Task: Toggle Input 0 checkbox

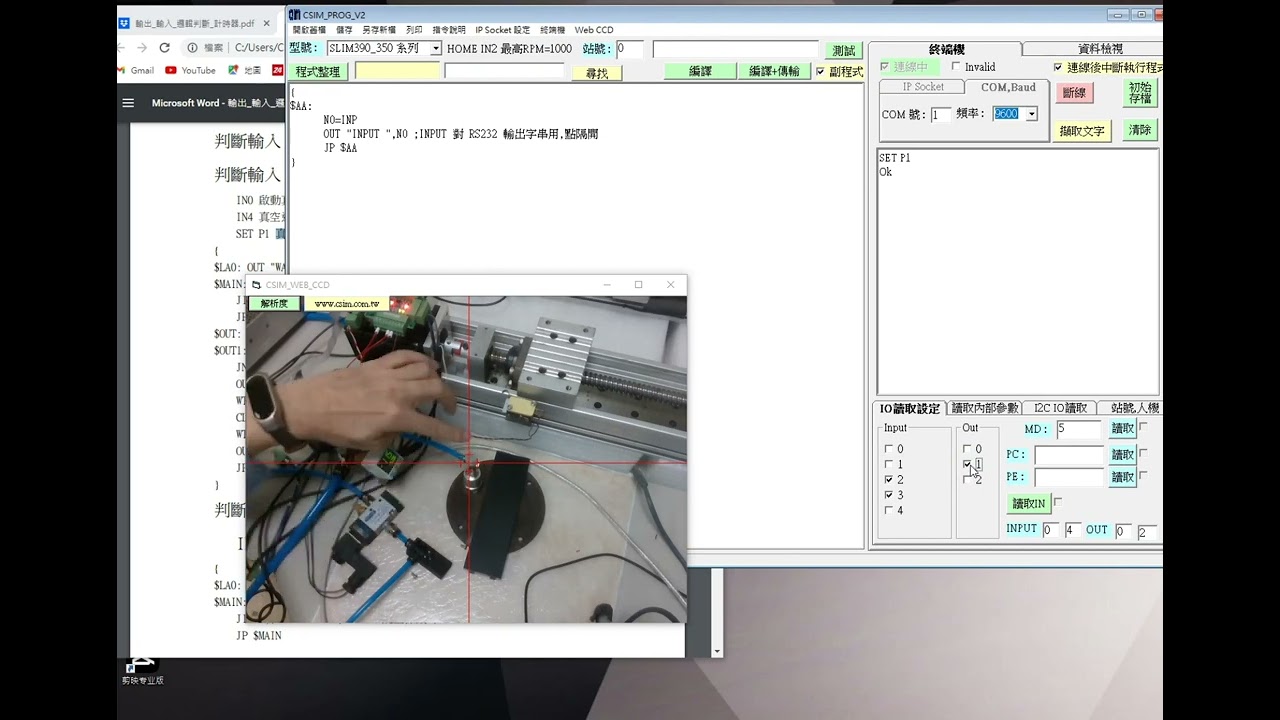Action: (x=888, y=449)
